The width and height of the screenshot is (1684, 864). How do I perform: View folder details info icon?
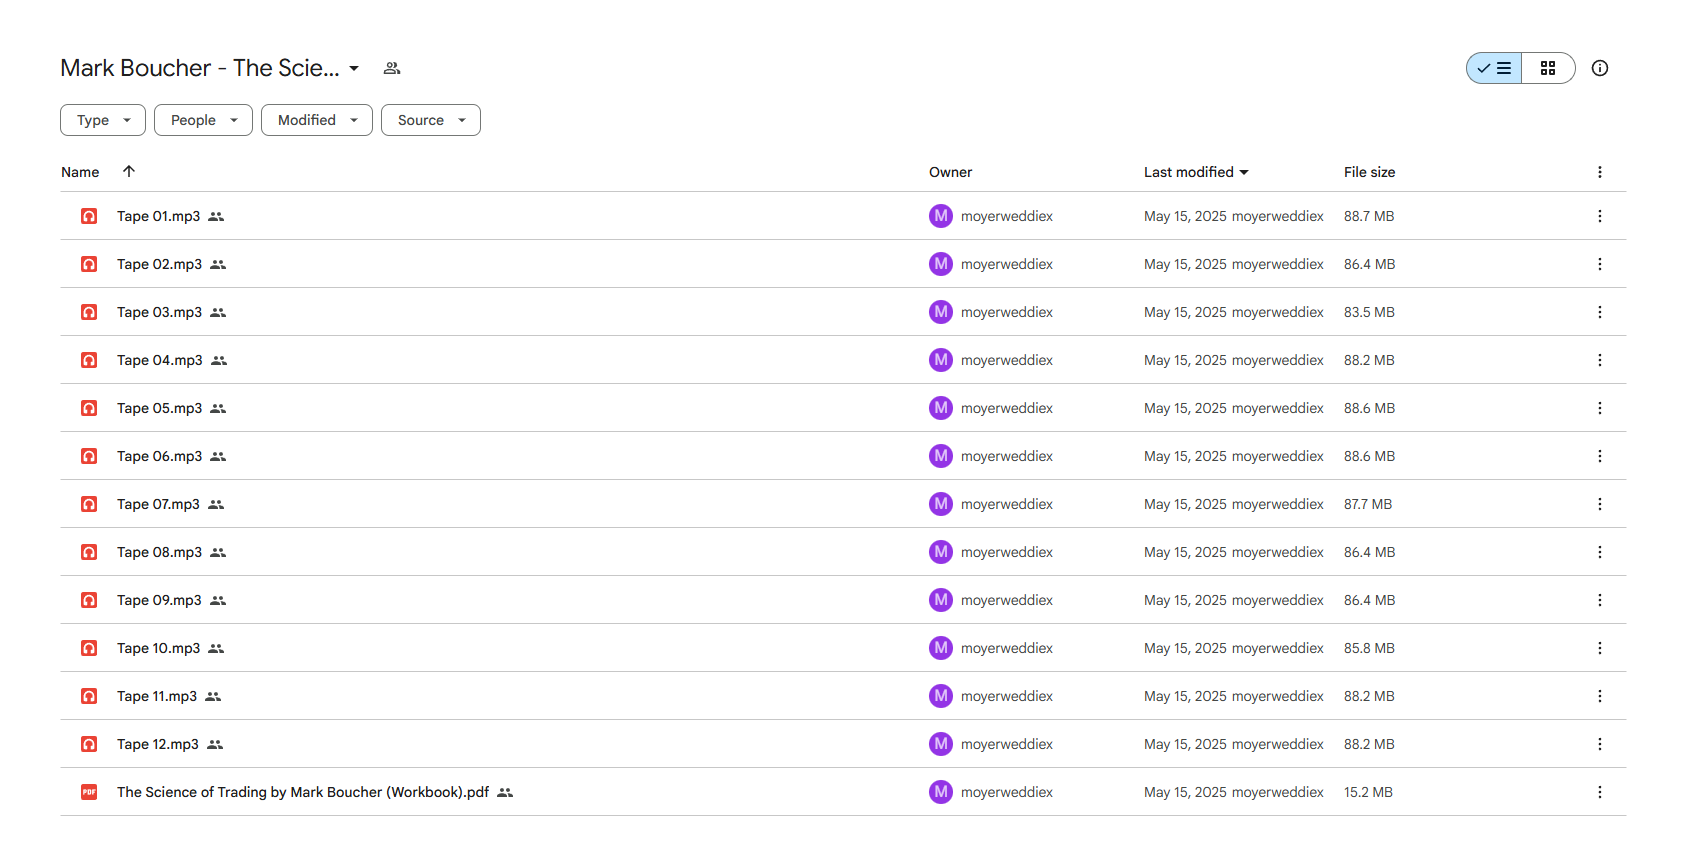(x=1600, y=68)
